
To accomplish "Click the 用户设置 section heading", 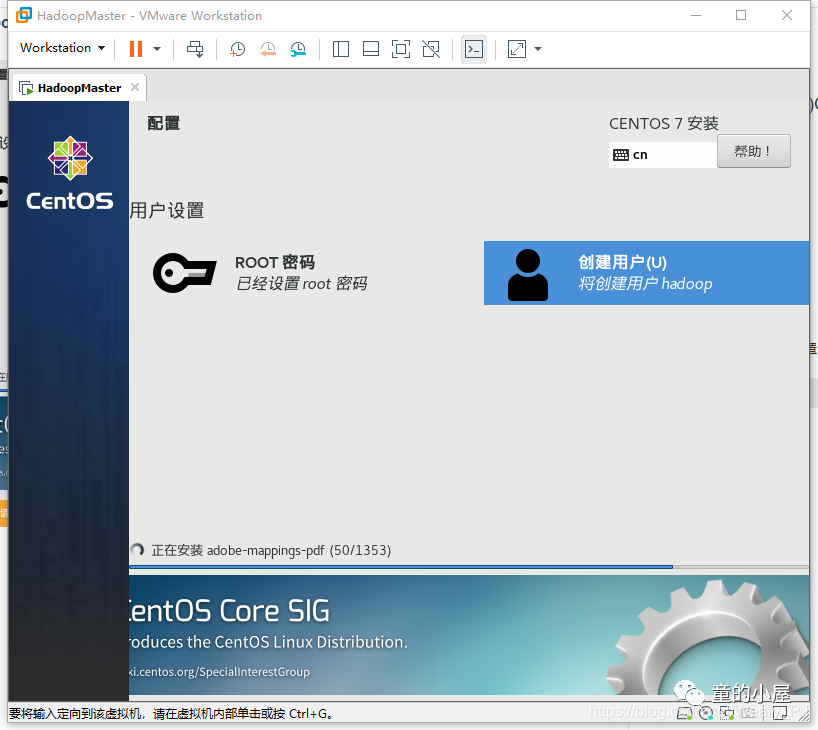I will coord(167,210).
